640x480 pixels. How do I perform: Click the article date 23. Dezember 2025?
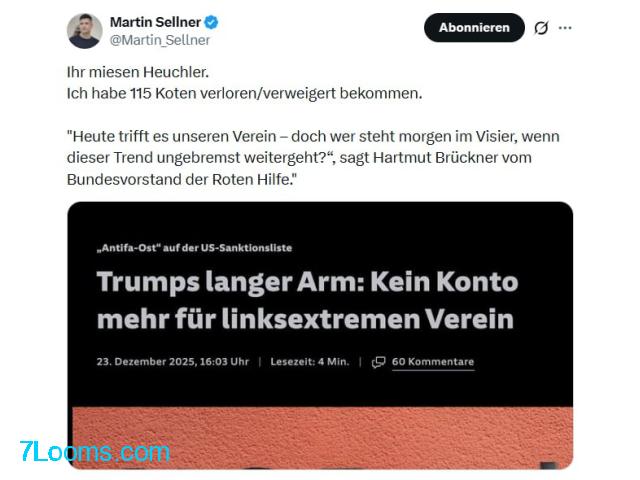pos(173,362)
